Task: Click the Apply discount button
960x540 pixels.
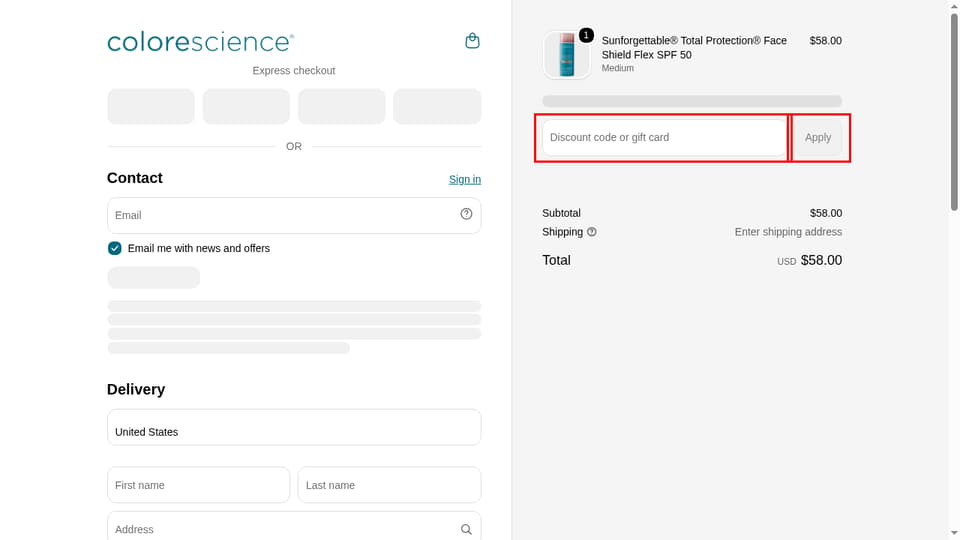Action: point(818,138)
